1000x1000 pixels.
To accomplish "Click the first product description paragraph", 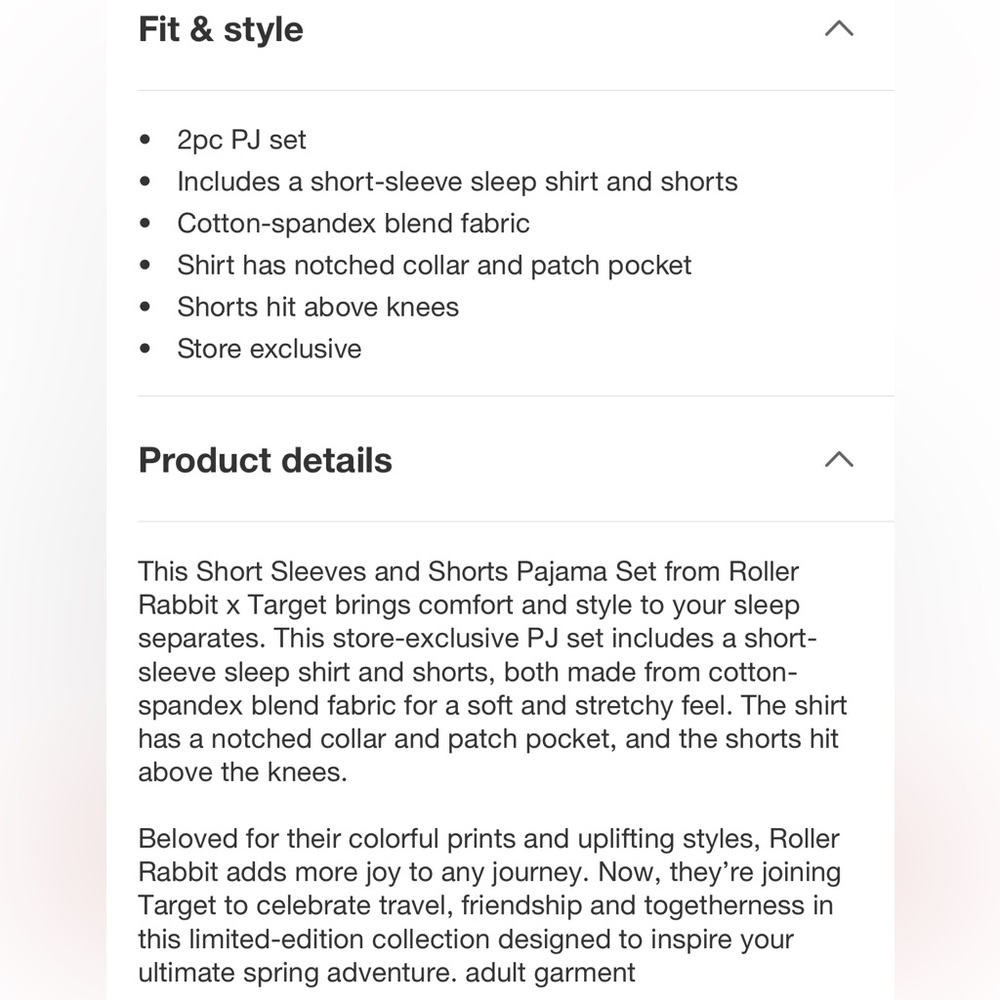I will [x=492, y=672].
